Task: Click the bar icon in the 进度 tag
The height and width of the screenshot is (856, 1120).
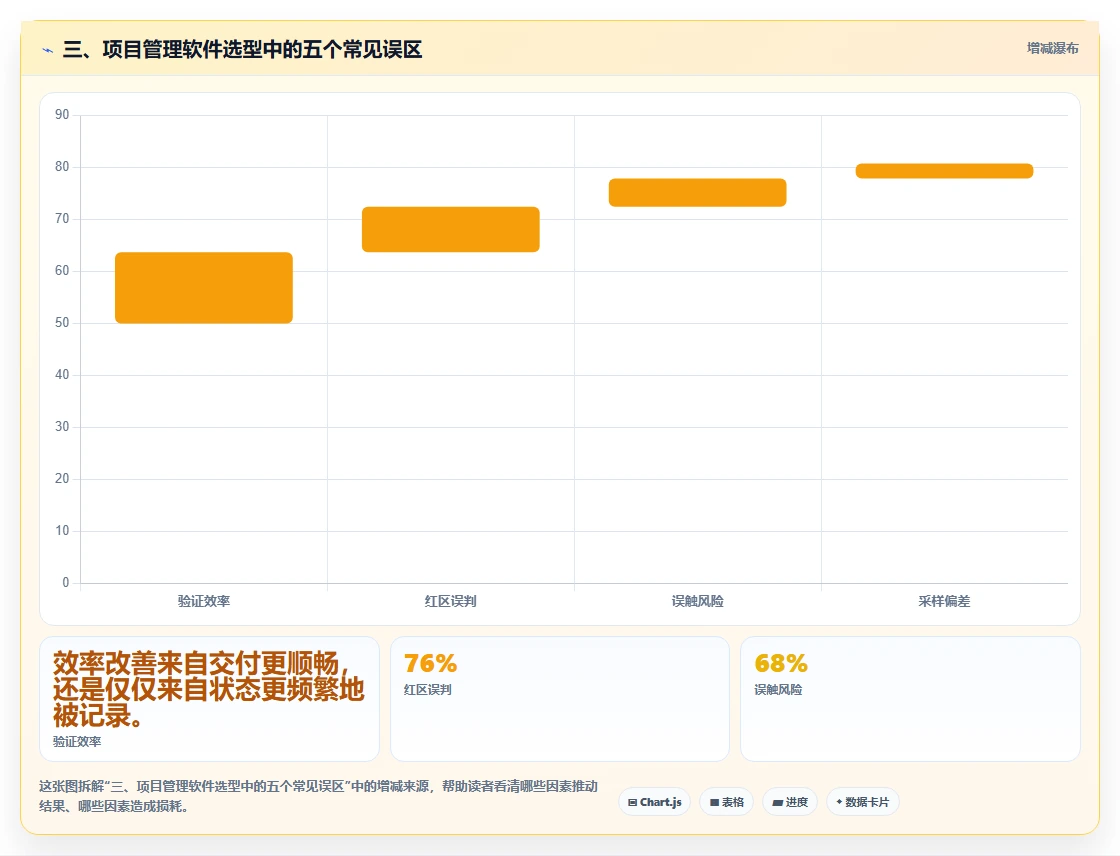Action: pos(778,803)
